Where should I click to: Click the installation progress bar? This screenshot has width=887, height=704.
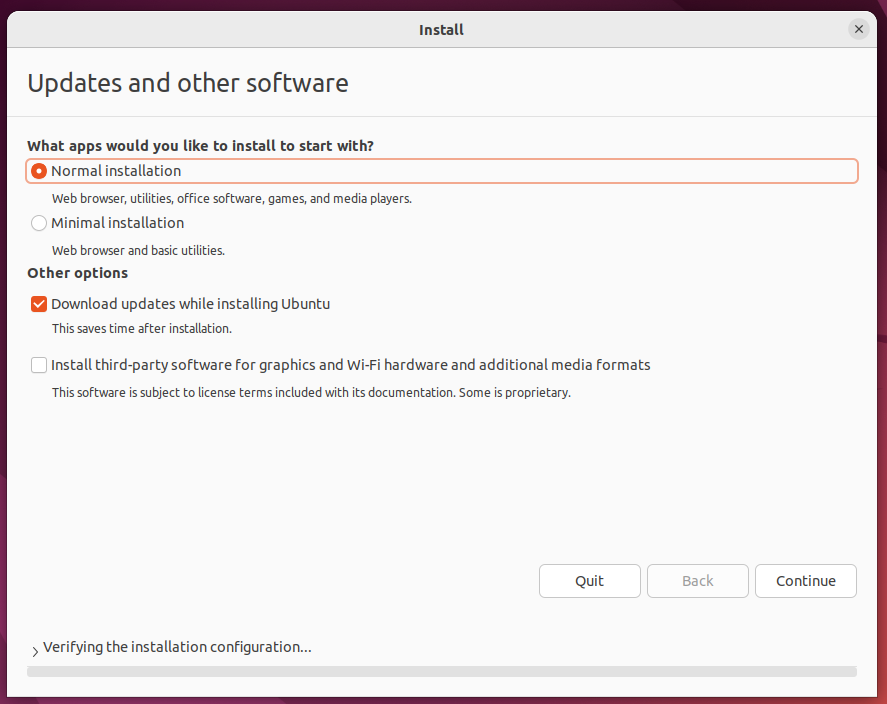pyautogui.click(x=442, y=671)
